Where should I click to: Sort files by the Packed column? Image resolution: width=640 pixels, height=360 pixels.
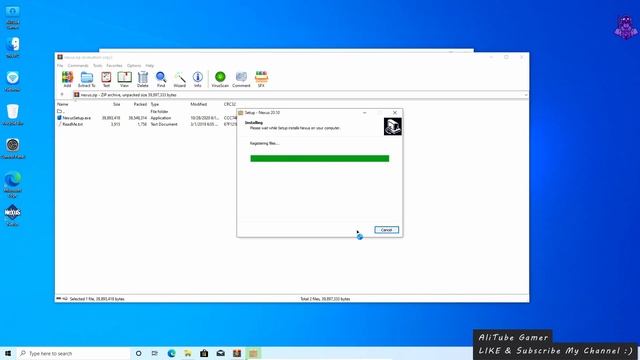point(140,104)
